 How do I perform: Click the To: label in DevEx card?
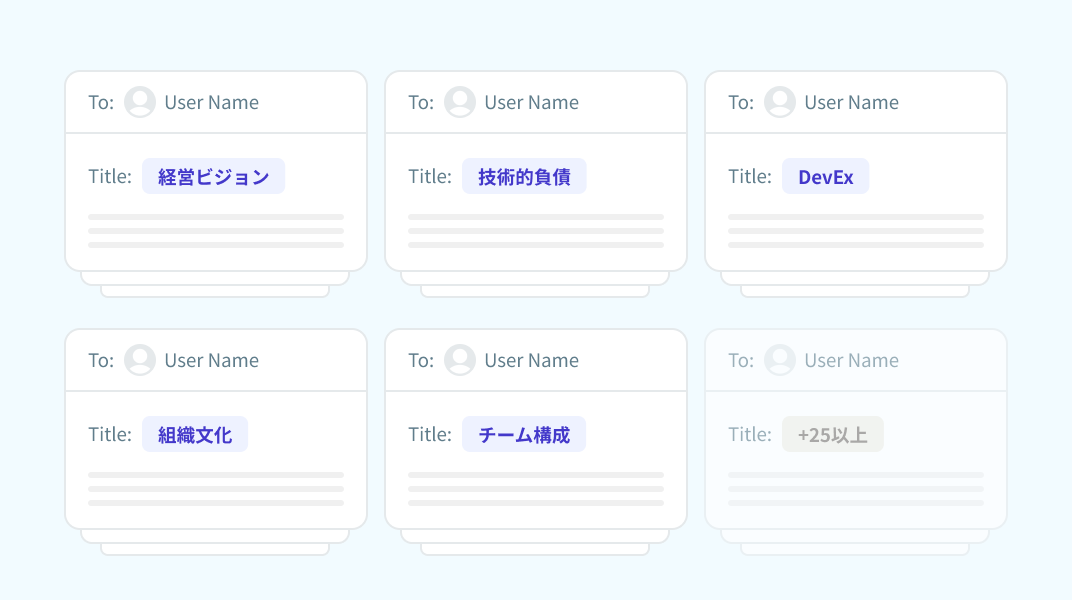pyautogui.click(x=741, y=103)
